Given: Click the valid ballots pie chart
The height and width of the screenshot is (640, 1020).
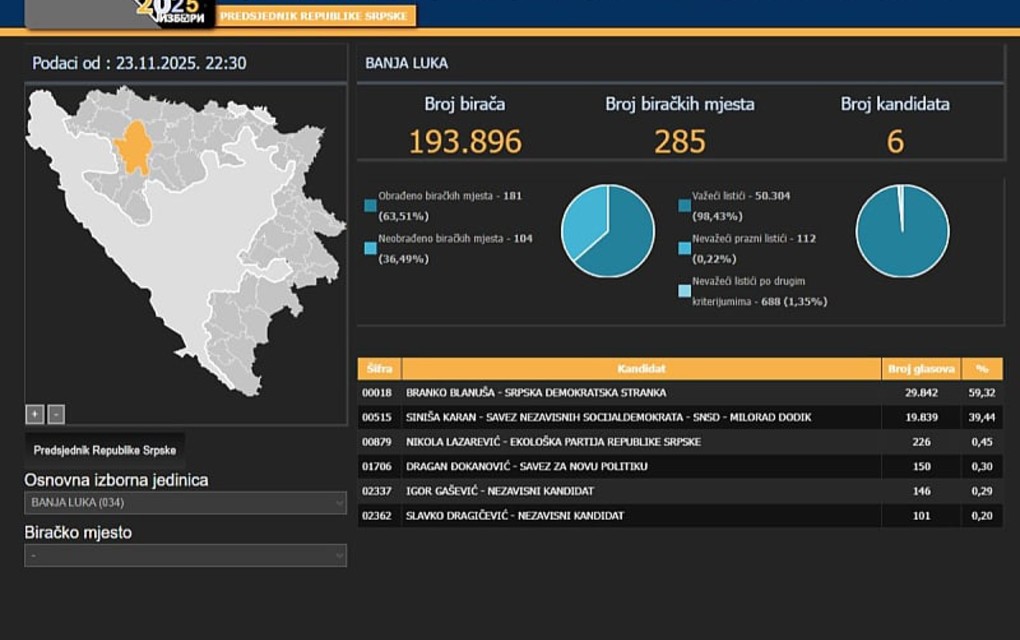Looking at the screenshot, I should click(902, 231).
